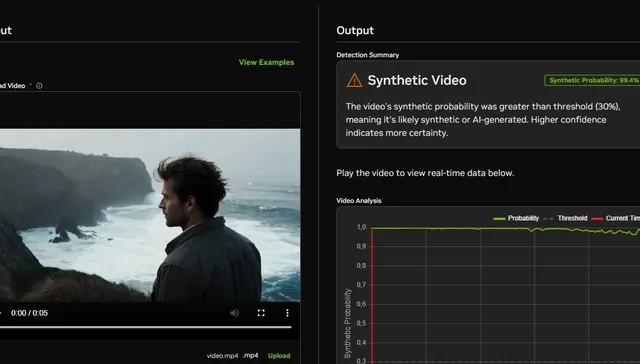Open the video player's three-dot options menu

(287, 313)
